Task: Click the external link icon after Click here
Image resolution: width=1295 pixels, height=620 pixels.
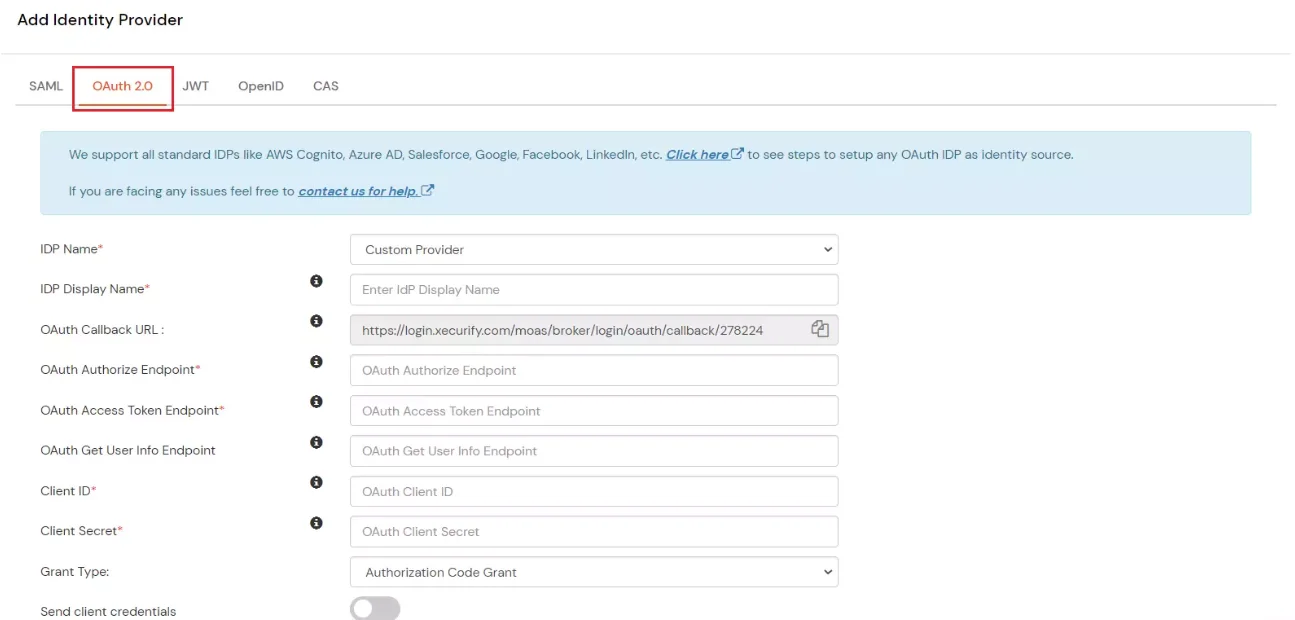Action: 737,153
